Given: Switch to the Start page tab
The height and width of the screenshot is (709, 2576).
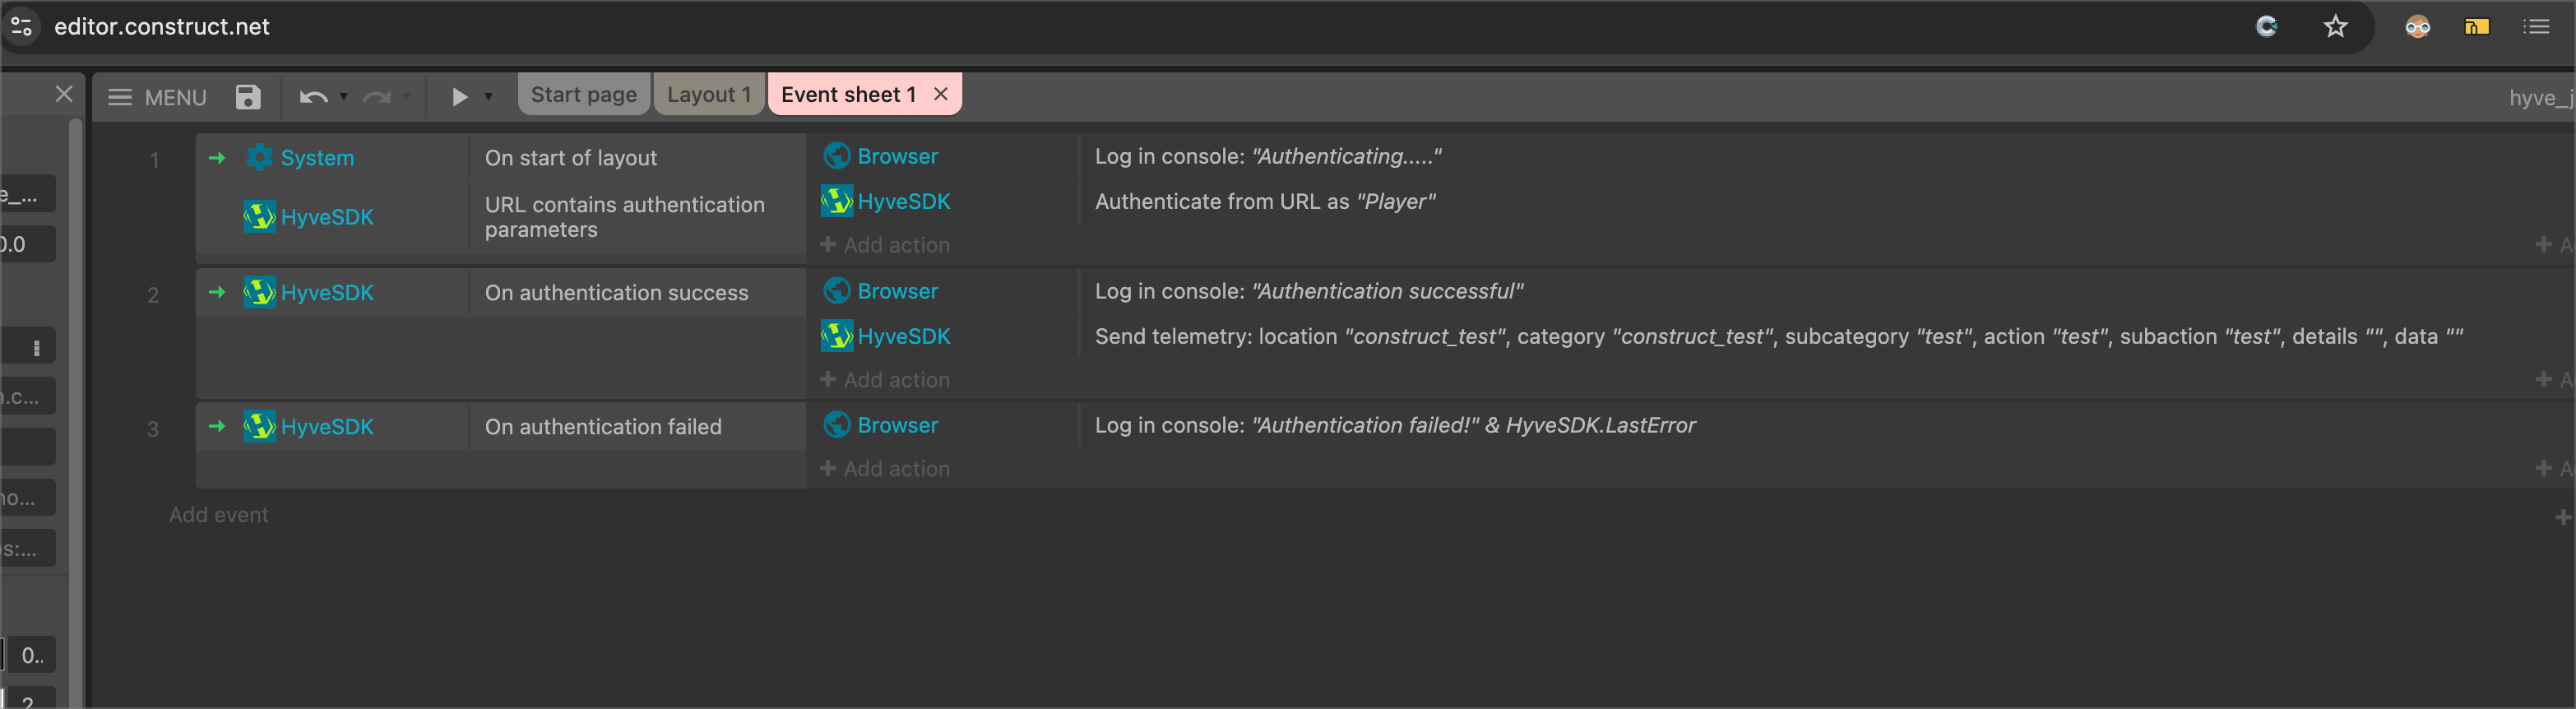Looking at the screenshot, I should point(583,95).
